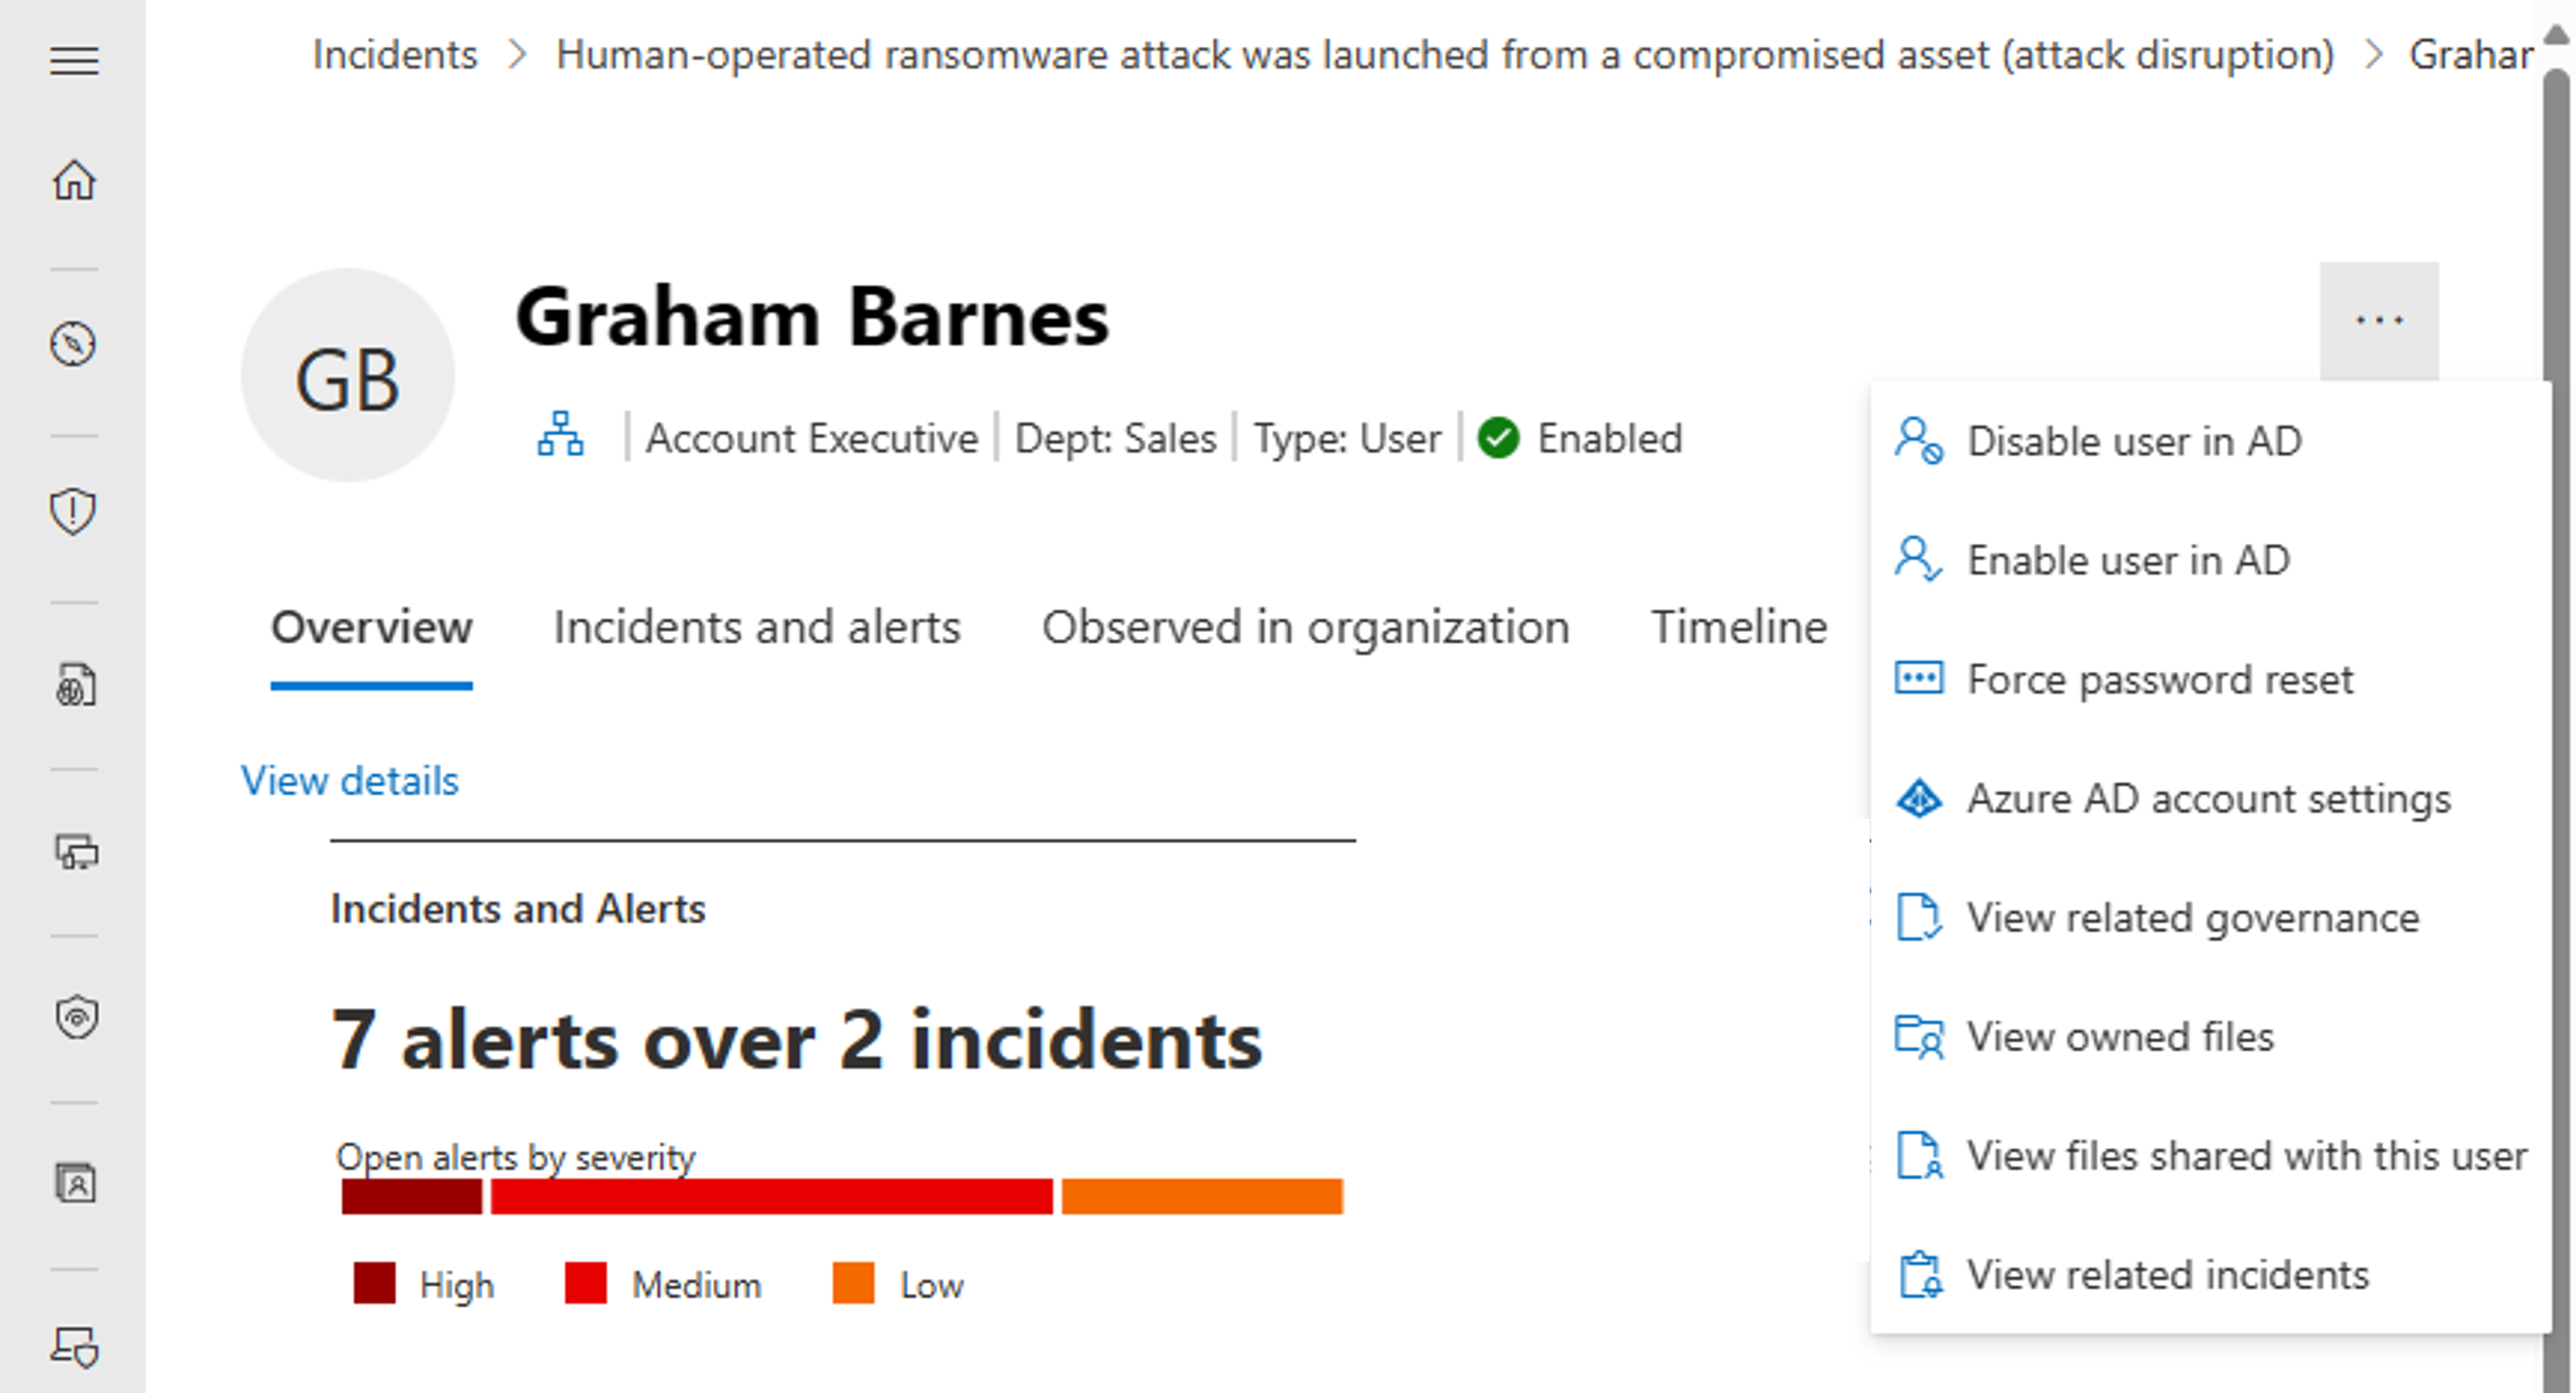Click the Observed in organization tab
This screenshot has width=2576, height=1393.
pyautogui.click(x=1305, y=626)
